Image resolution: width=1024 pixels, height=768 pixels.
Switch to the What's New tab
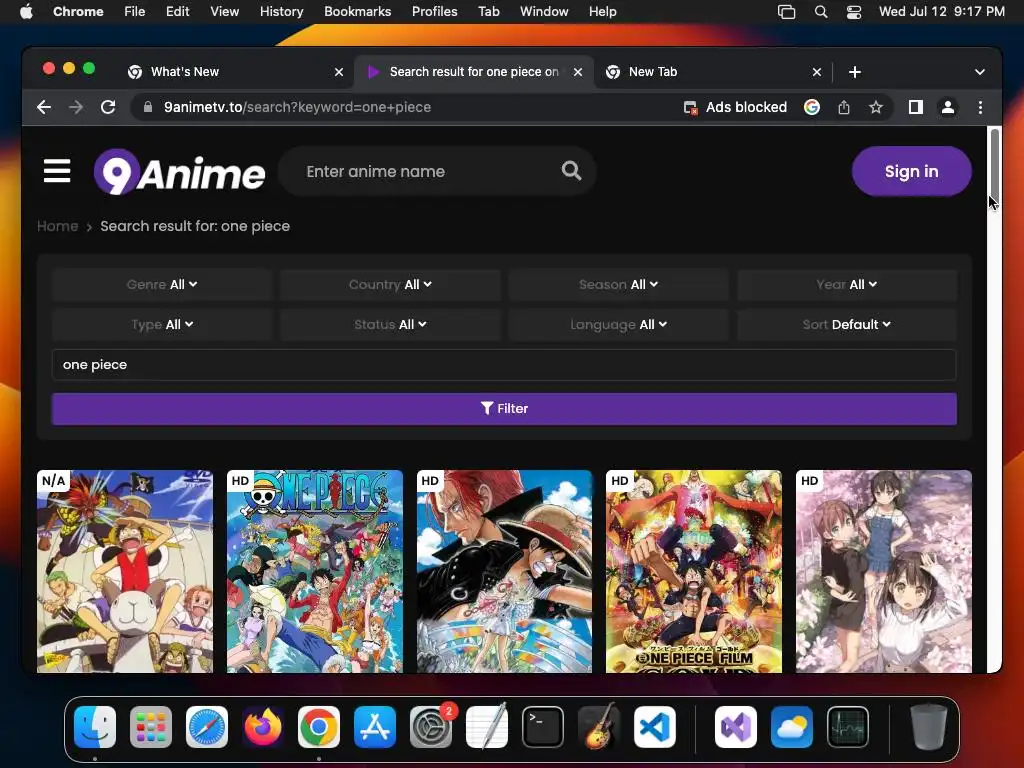(x=235, y=72)
